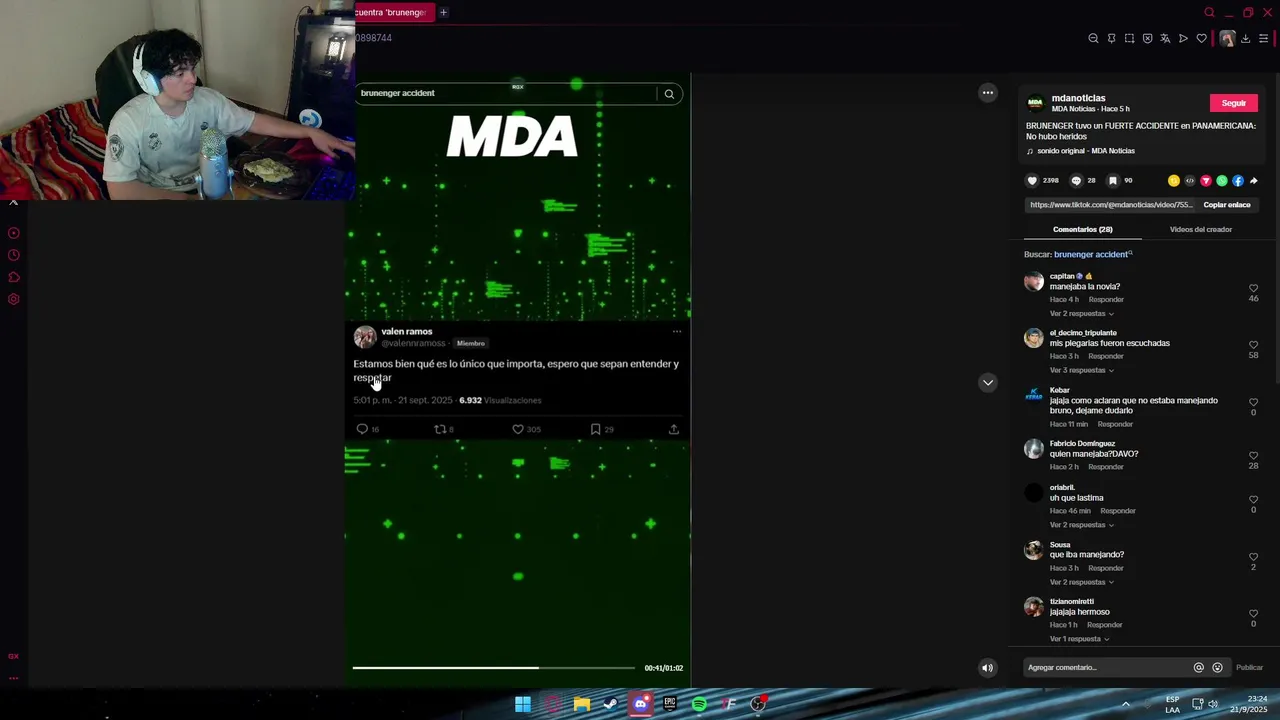1280x720 pixels.
Task: Mute the video with speaker icon
Action: click(987, 668)
